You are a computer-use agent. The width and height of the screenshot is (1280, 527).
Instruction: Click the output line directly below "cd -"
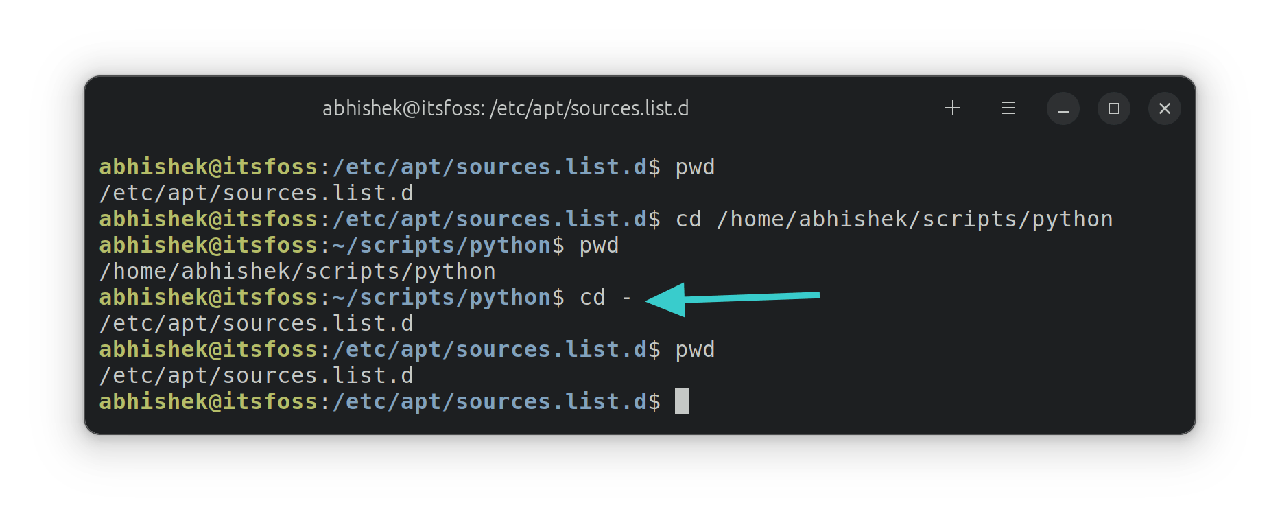click(256, 324)
